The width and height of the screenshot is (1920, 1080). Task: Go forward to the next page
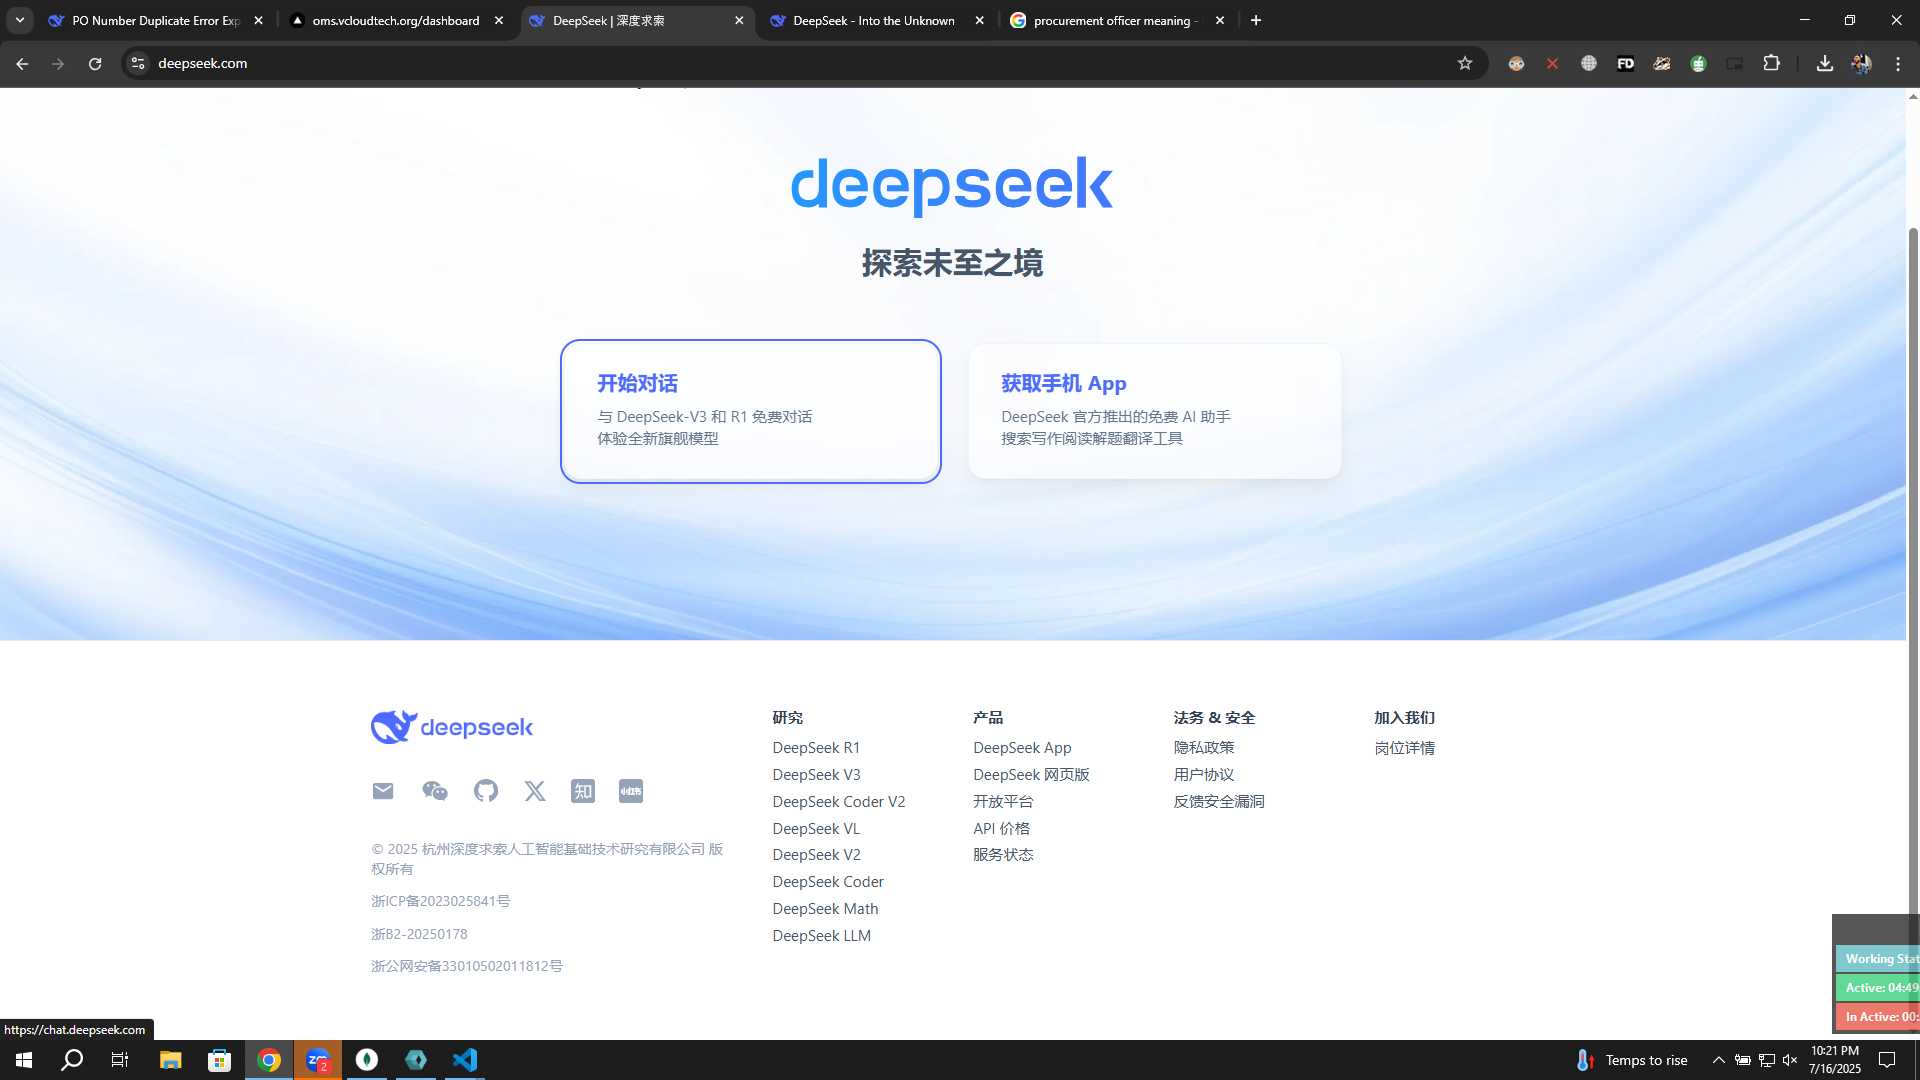58,63
